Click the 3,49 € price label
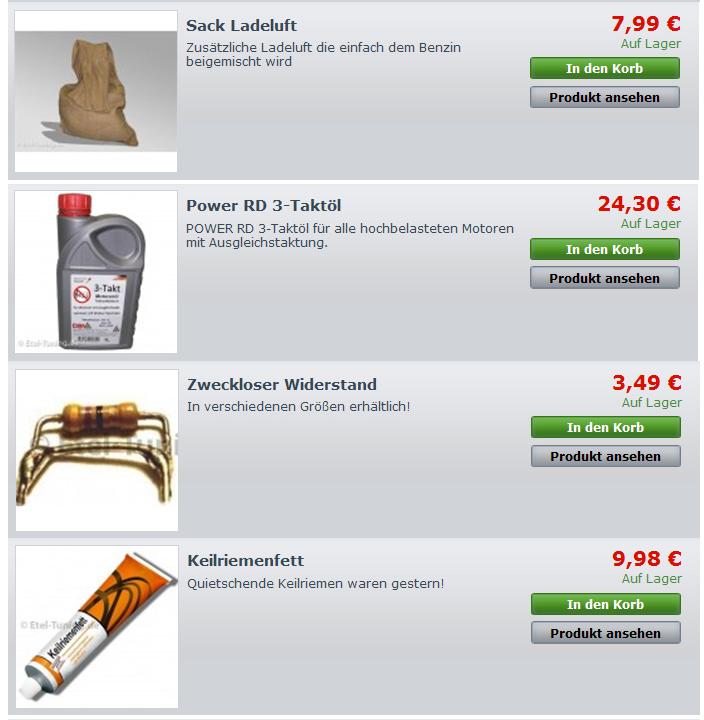This screenshot has width=704, height=720. click(647, 382)
